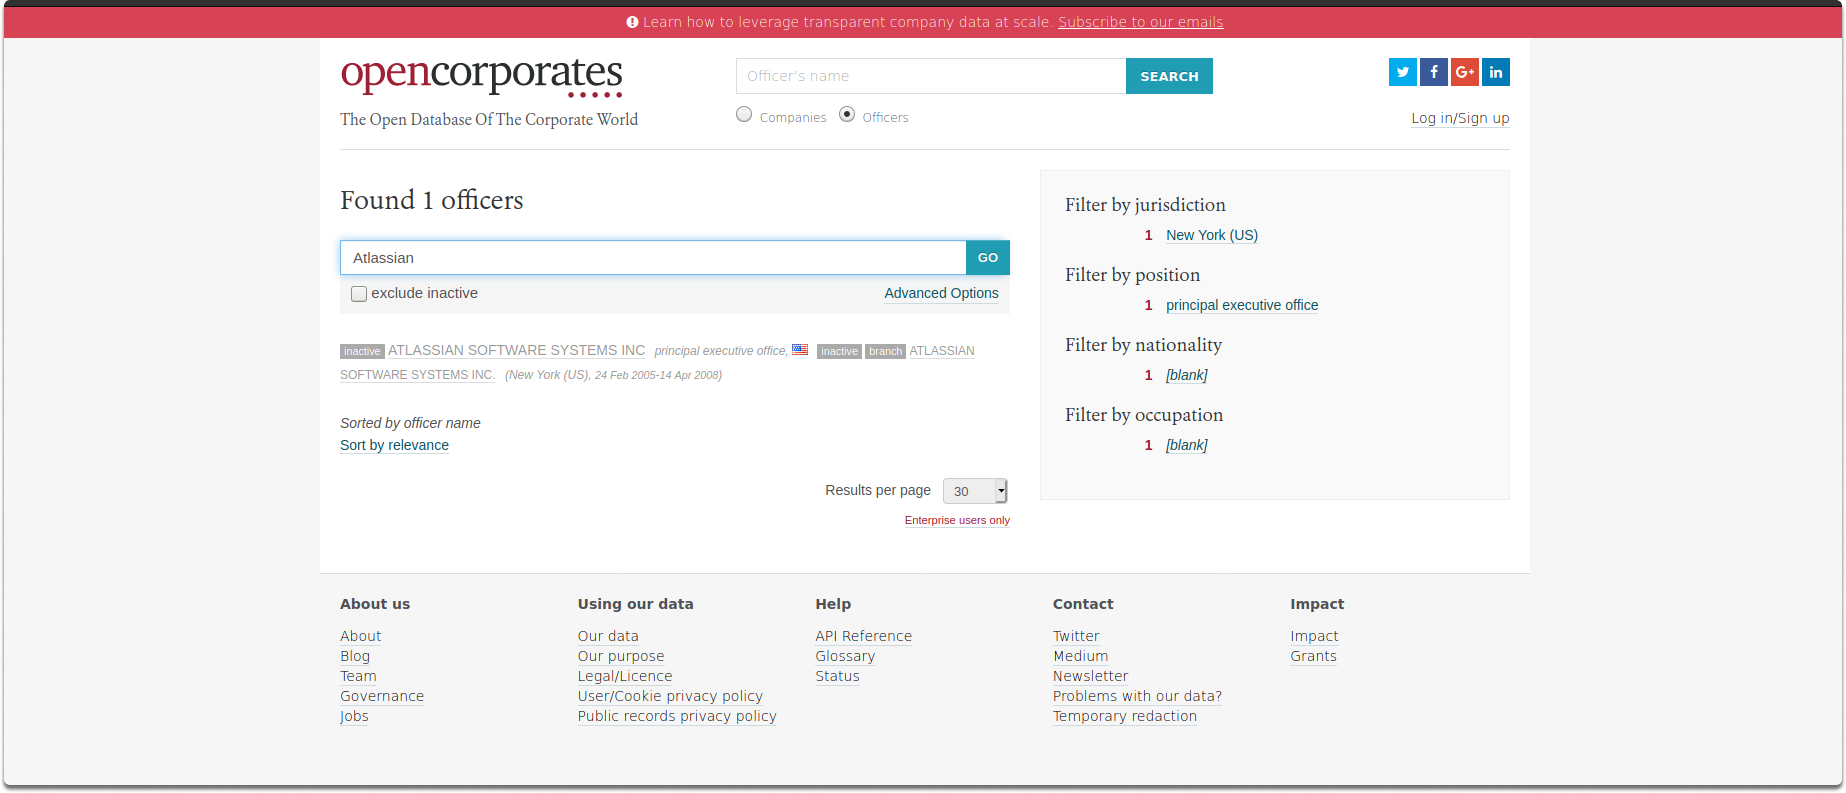
Task: Open Legal/Licence footer link
Action: point(625,676)
